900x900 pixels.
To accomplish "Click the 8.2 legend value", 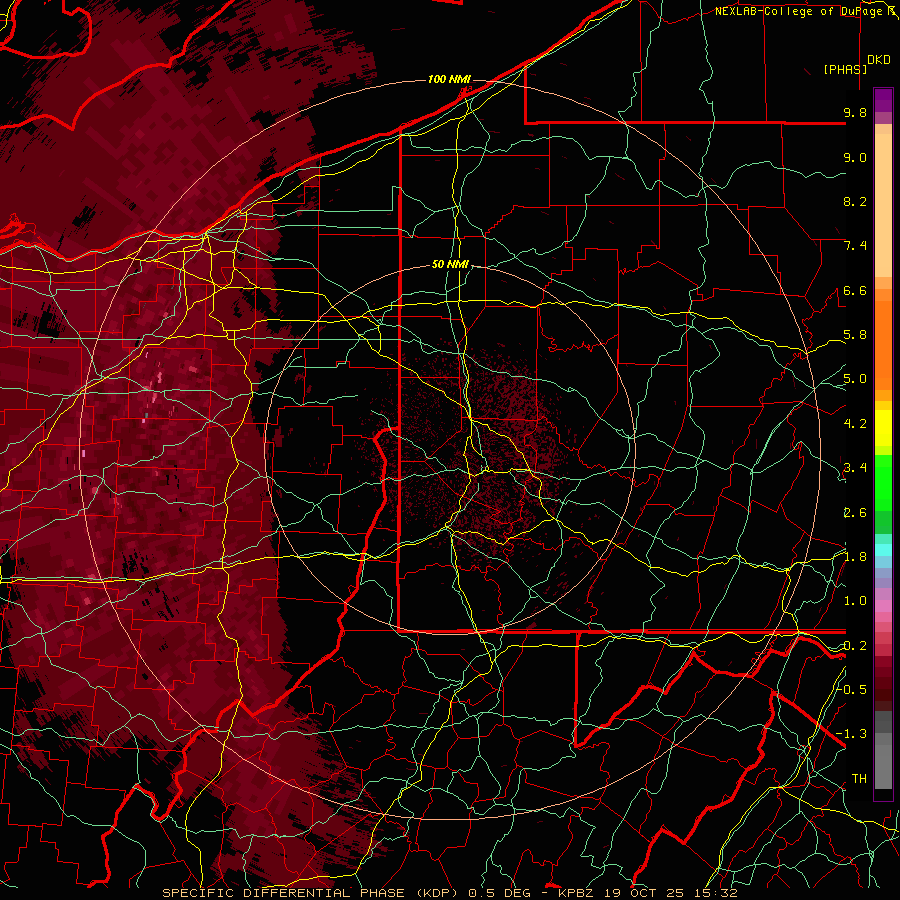I will [855, 201].
